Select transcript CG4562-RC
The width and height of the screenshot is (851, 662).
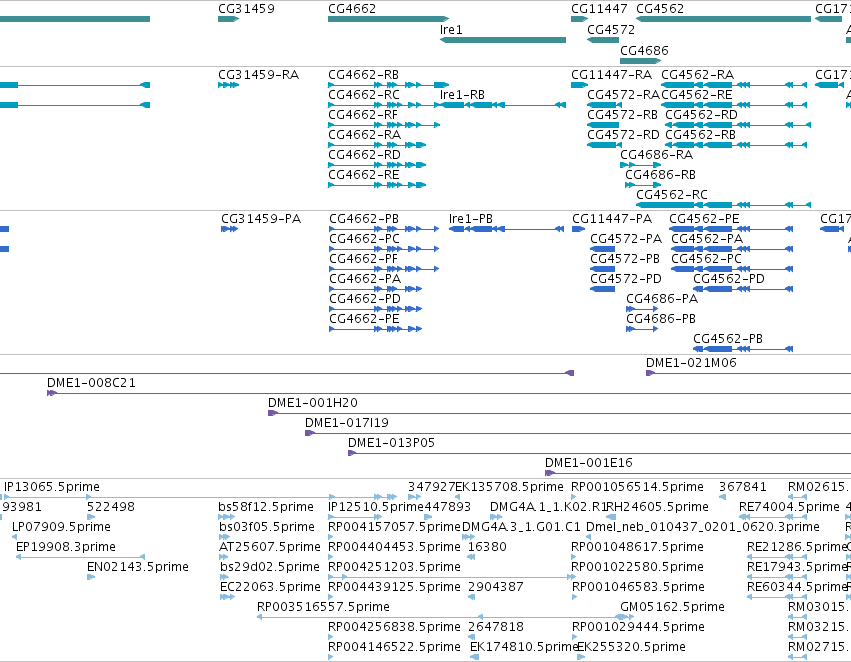pyautogui.click(x=723, y=205)
